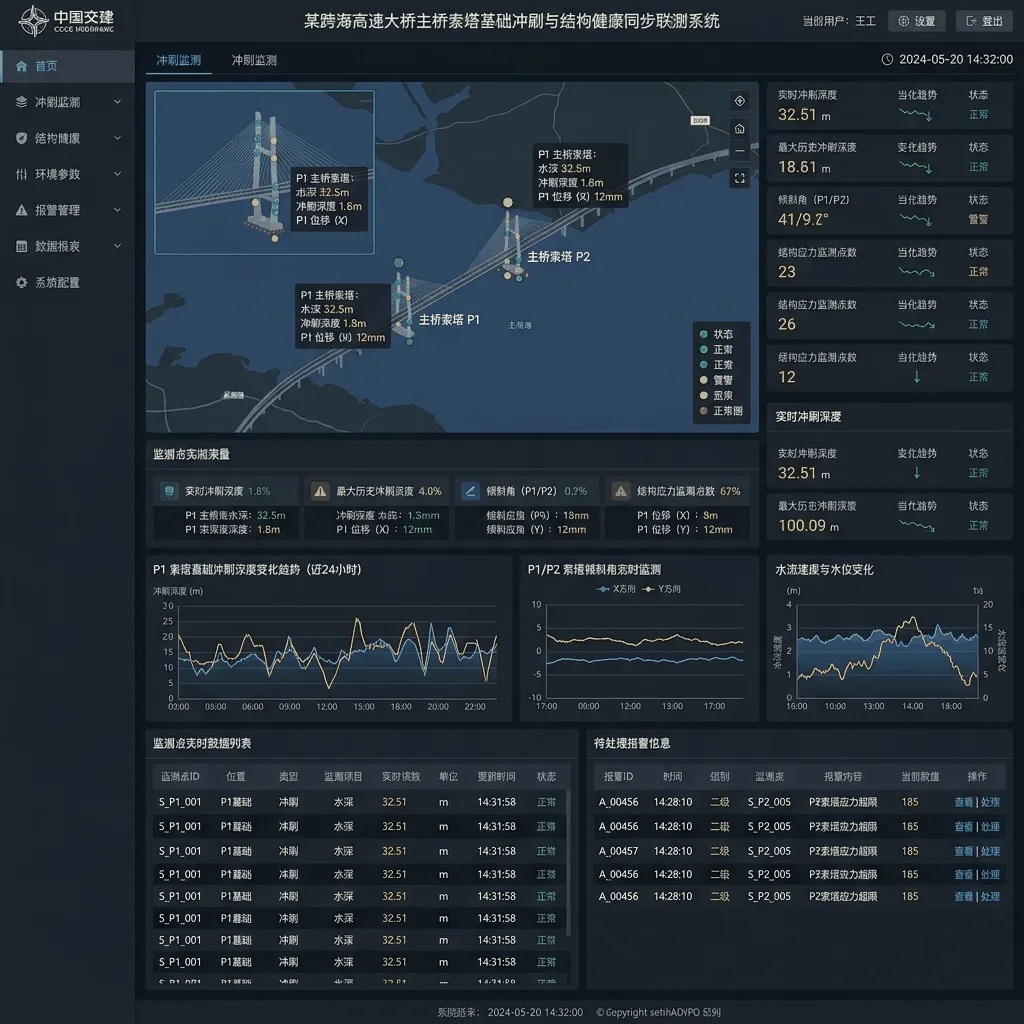1024x1024 pixels.
Task: Click 处理 link for alarm A_00457
Action: tap(990, 851)
